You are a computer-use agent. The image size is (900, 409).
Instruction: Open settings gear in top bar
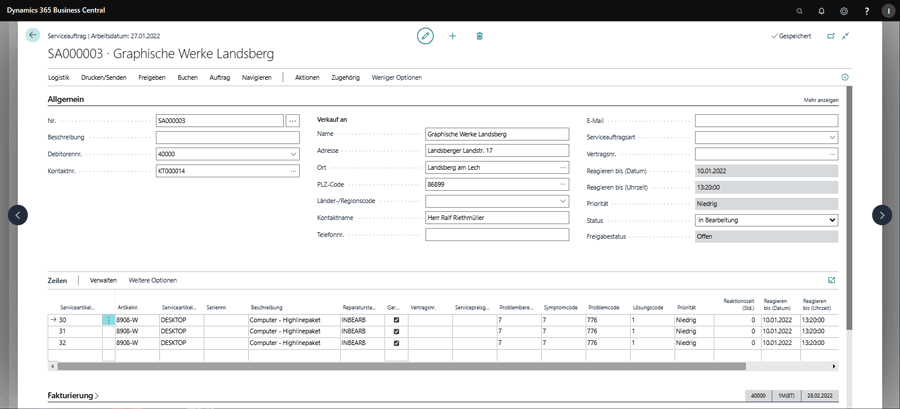pos(844,10)
